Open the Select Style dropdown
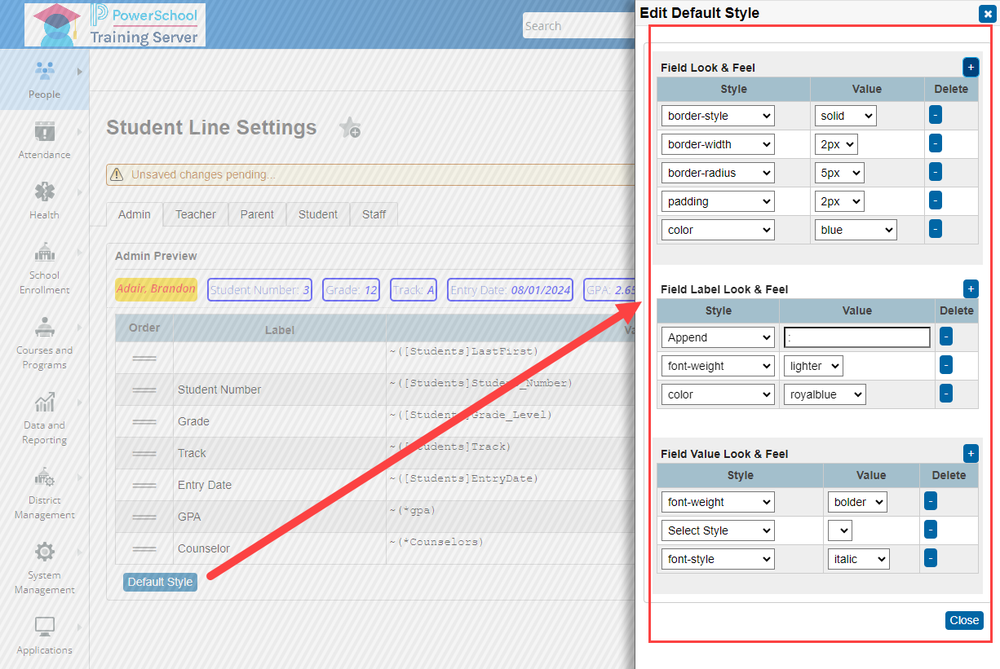 point(717,531)
